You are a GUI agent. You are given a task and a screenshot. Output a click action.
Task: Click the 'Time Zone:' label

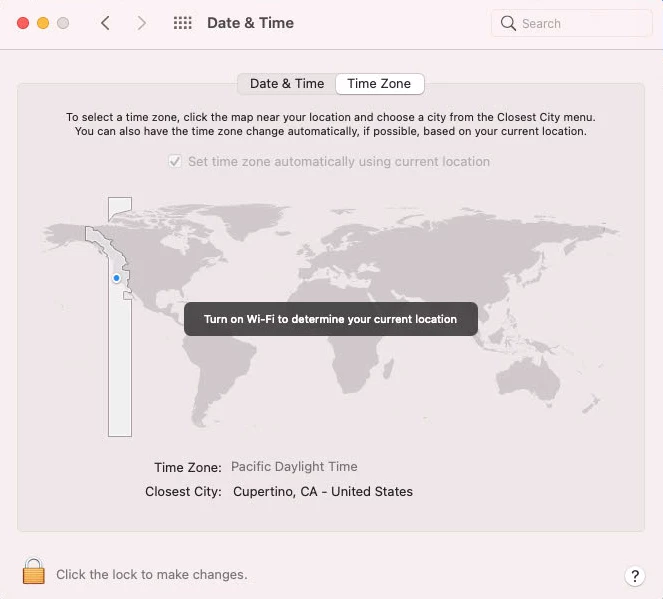click(188, 468)
